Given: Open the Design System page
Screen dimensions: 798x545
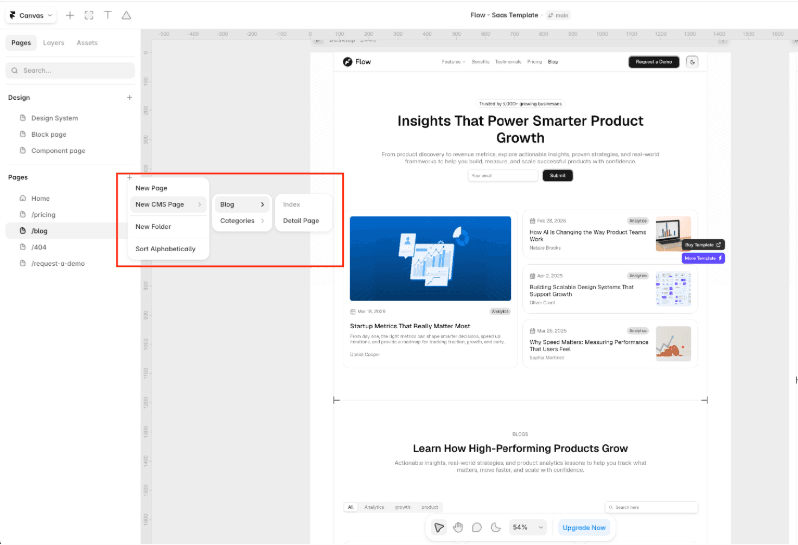Looking at the screenshot, I should click(x=54, y=118).
